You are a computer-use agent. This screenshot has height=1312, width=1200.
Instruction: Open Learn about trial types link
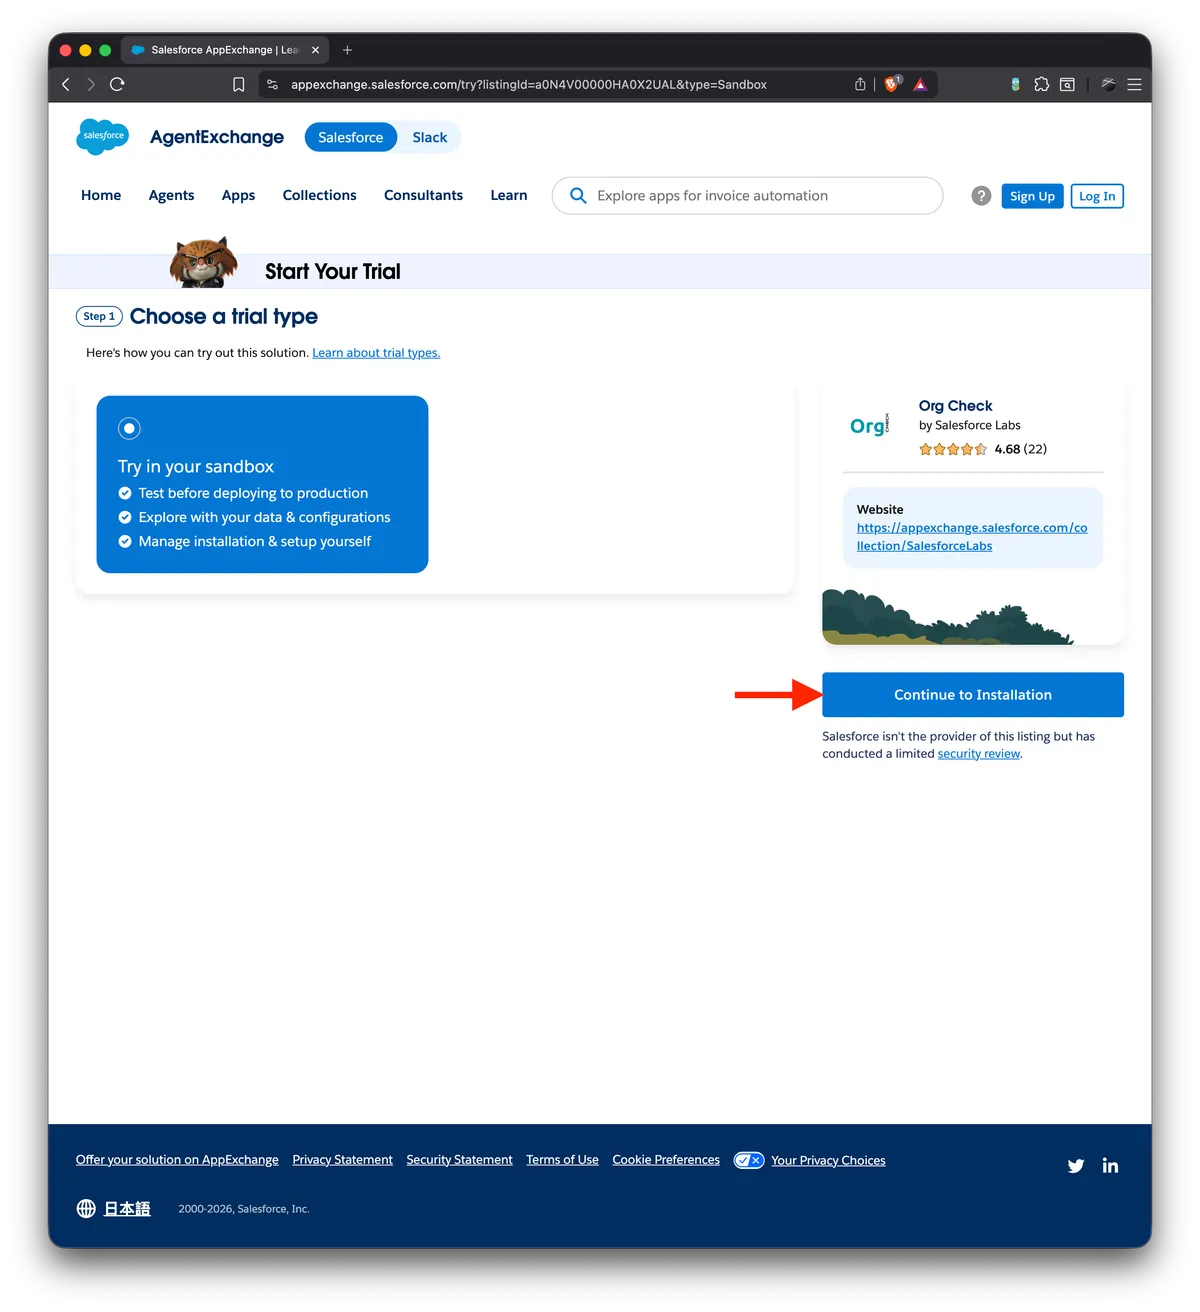[376, 353]
